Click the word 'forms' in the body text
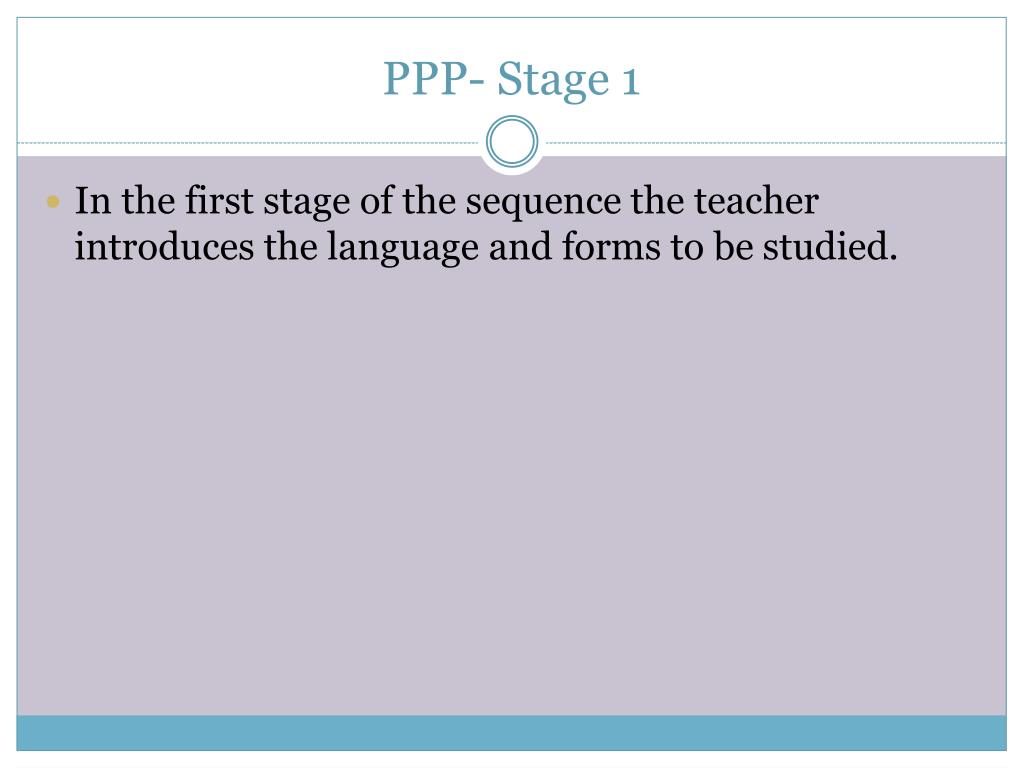The image size is (1024, 768). coord(611,246)
